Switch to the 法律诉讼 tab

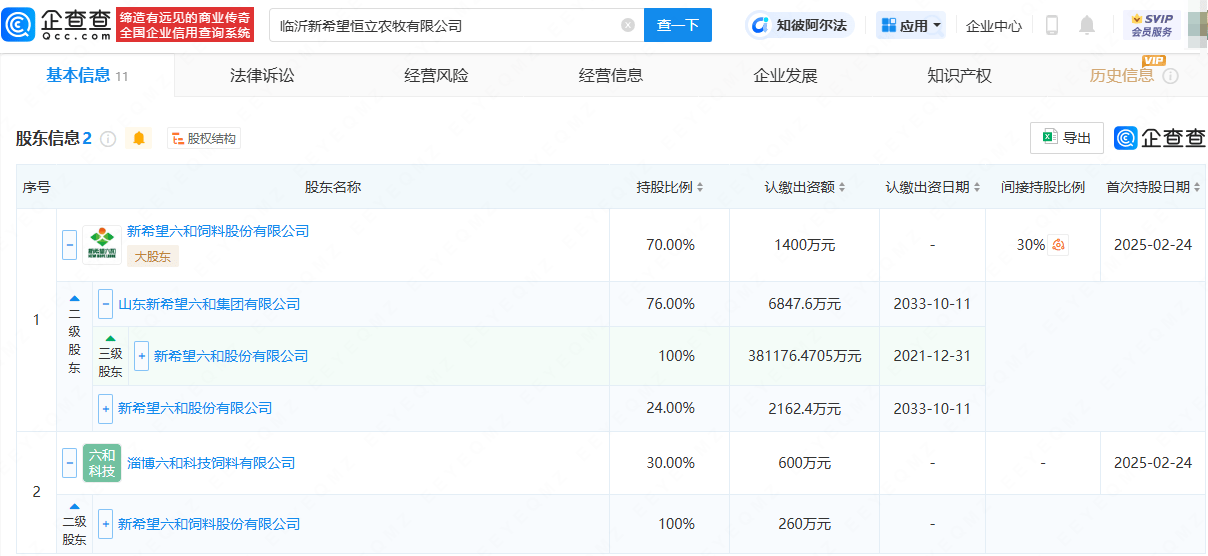point(262,75)
